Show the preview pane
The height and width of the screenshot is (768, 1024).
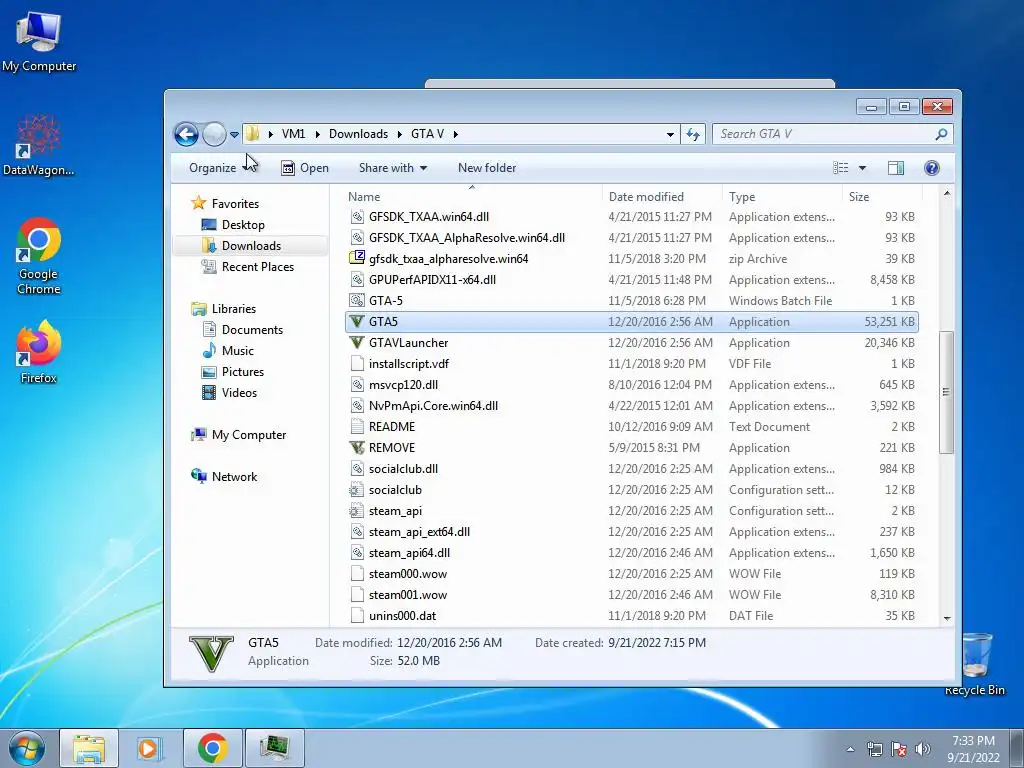point(896,168)
